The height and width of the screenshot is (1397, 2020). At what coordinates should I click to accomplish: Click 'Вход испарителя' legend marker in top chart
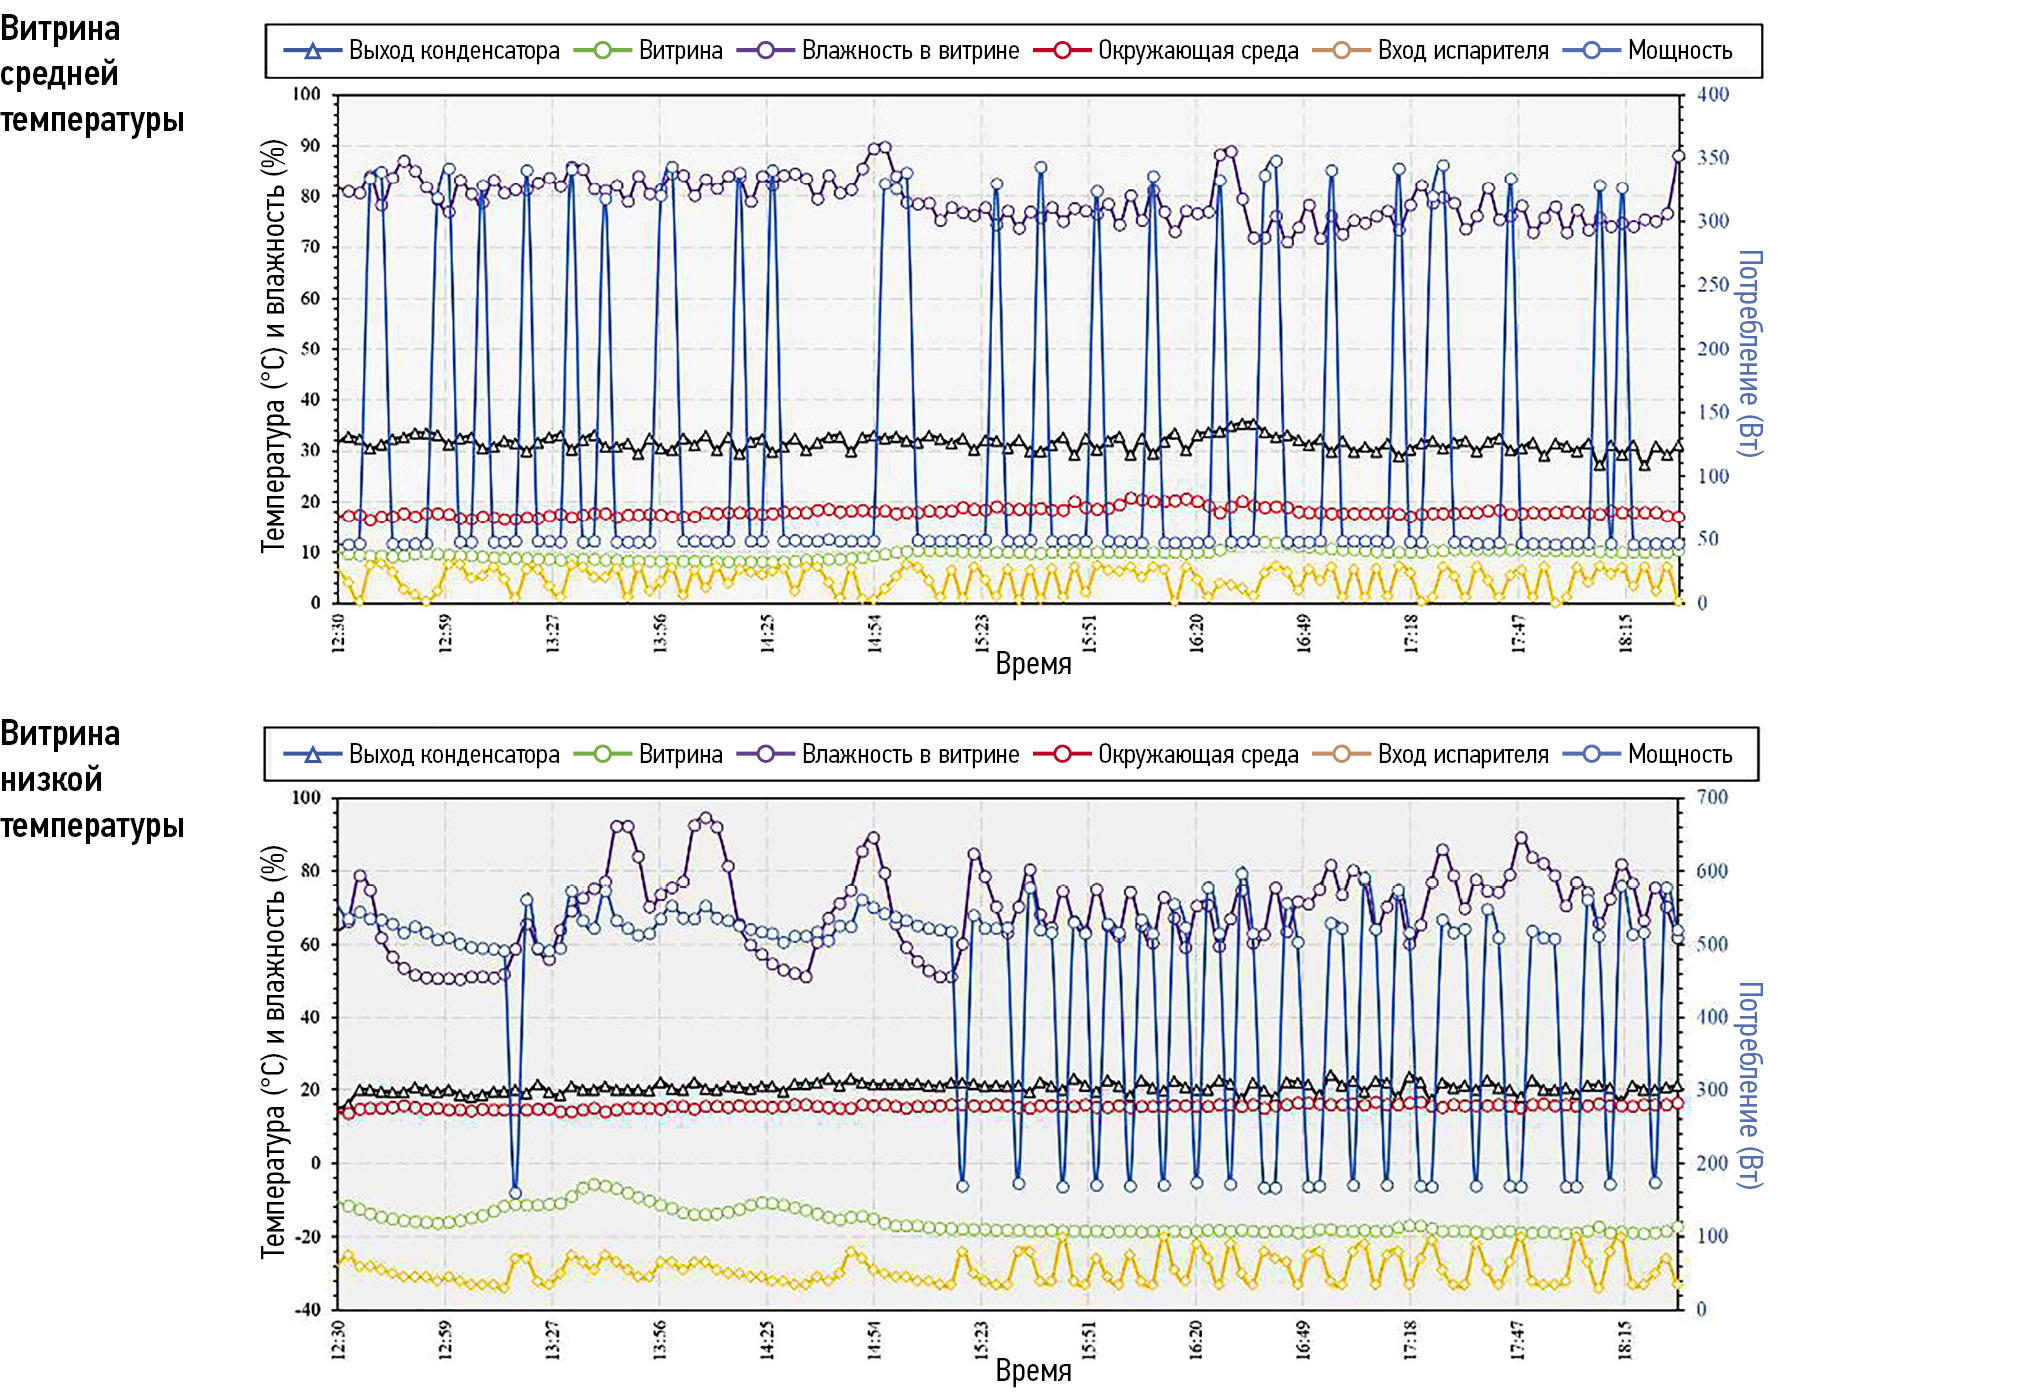point(1341,50)
